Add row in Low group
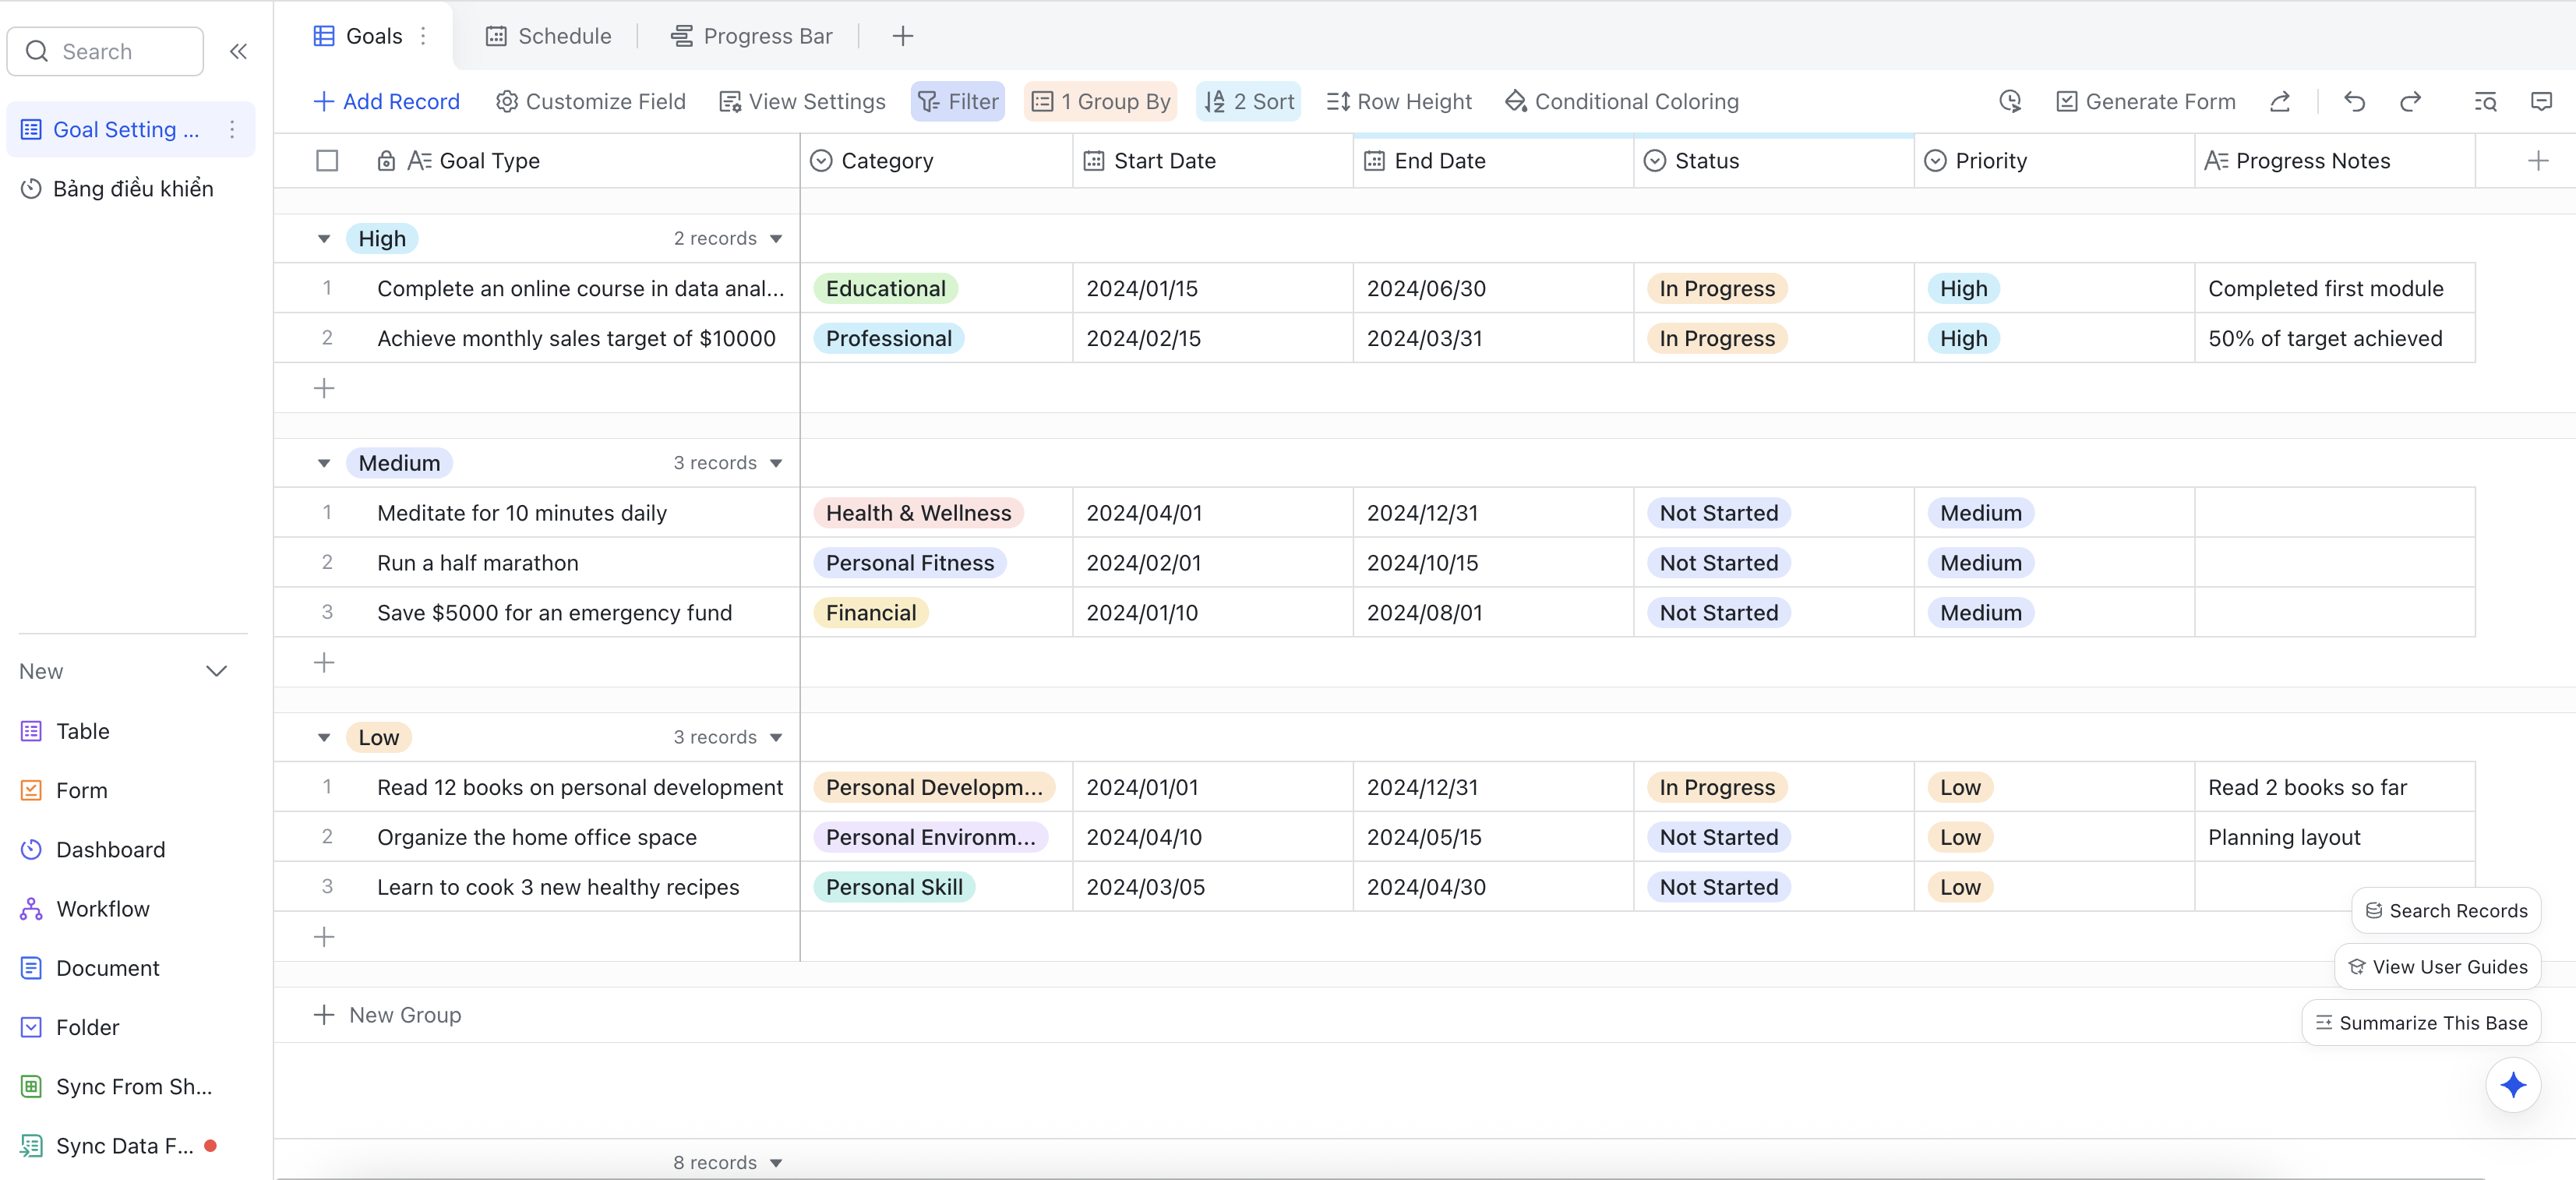Screen dimensions: 2576x1180 (x=324, y=937)
